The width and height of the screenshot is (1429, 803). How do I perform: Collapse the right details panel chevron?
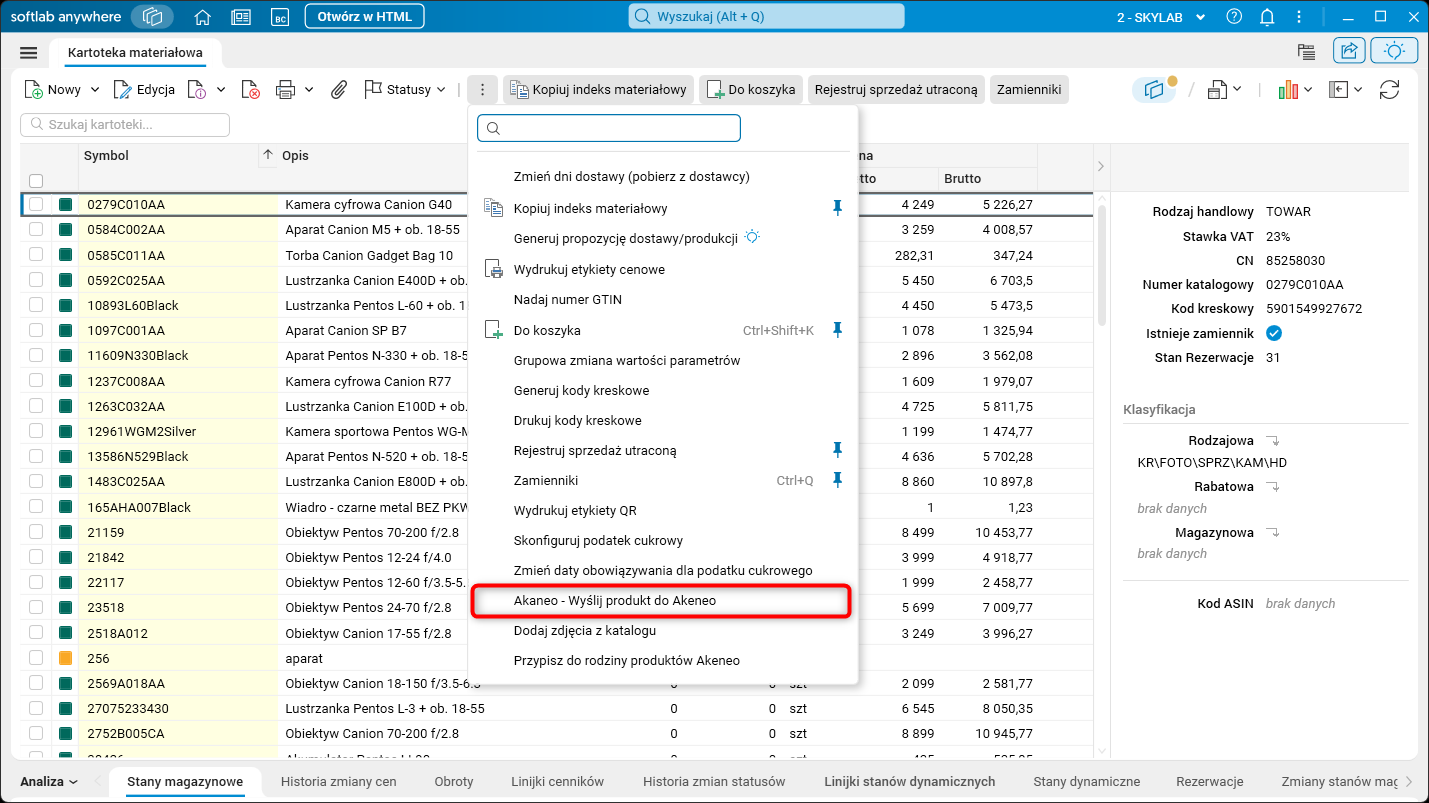click(1101, 166)
